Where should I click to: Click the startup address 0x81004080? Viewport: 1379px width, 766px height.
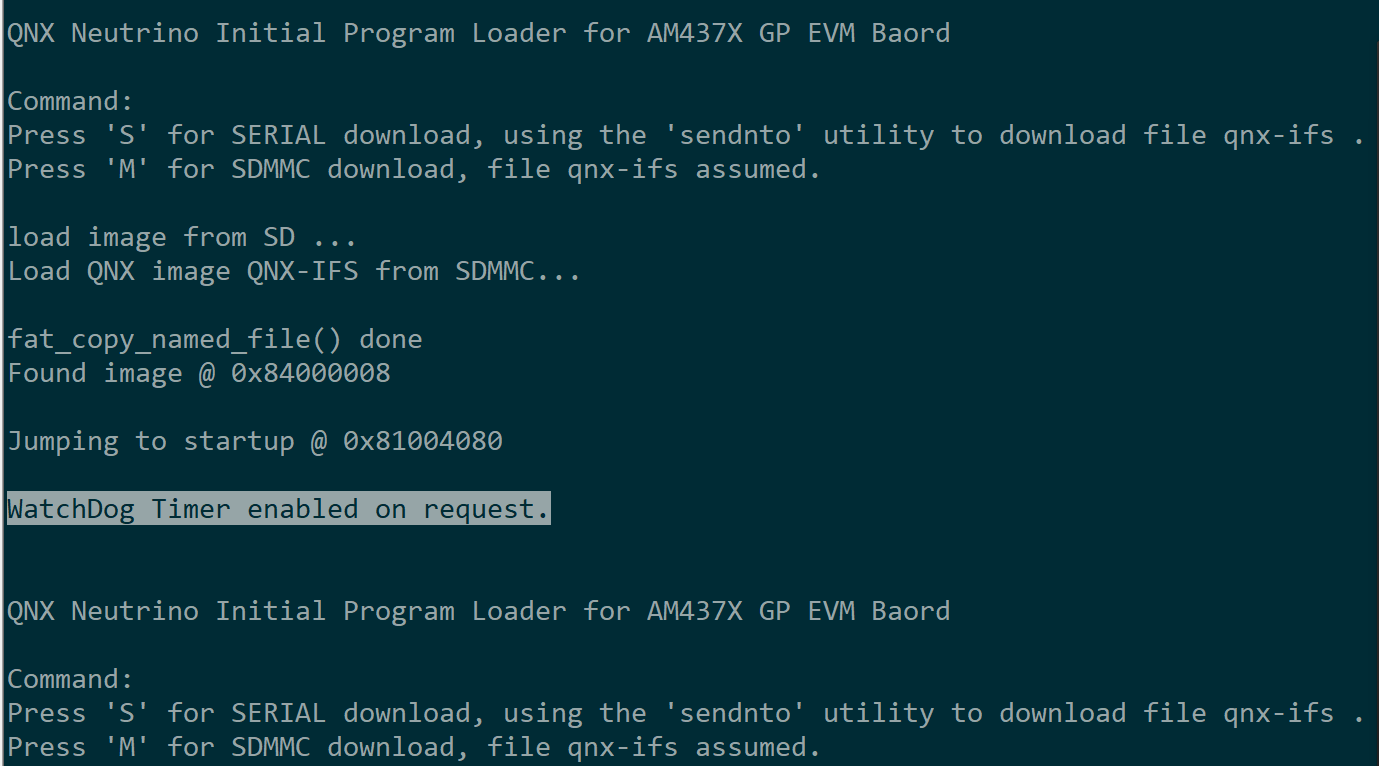(422, 441)
